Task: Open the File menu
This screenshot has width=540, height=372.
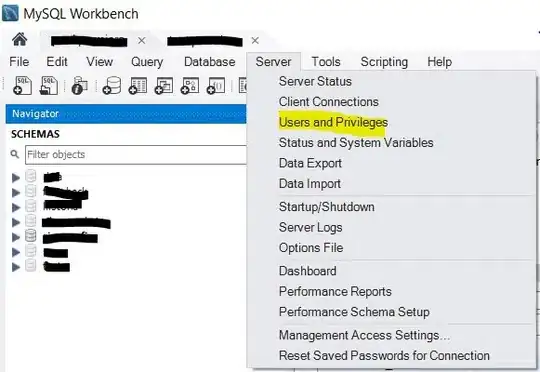Action: point(19,62)
